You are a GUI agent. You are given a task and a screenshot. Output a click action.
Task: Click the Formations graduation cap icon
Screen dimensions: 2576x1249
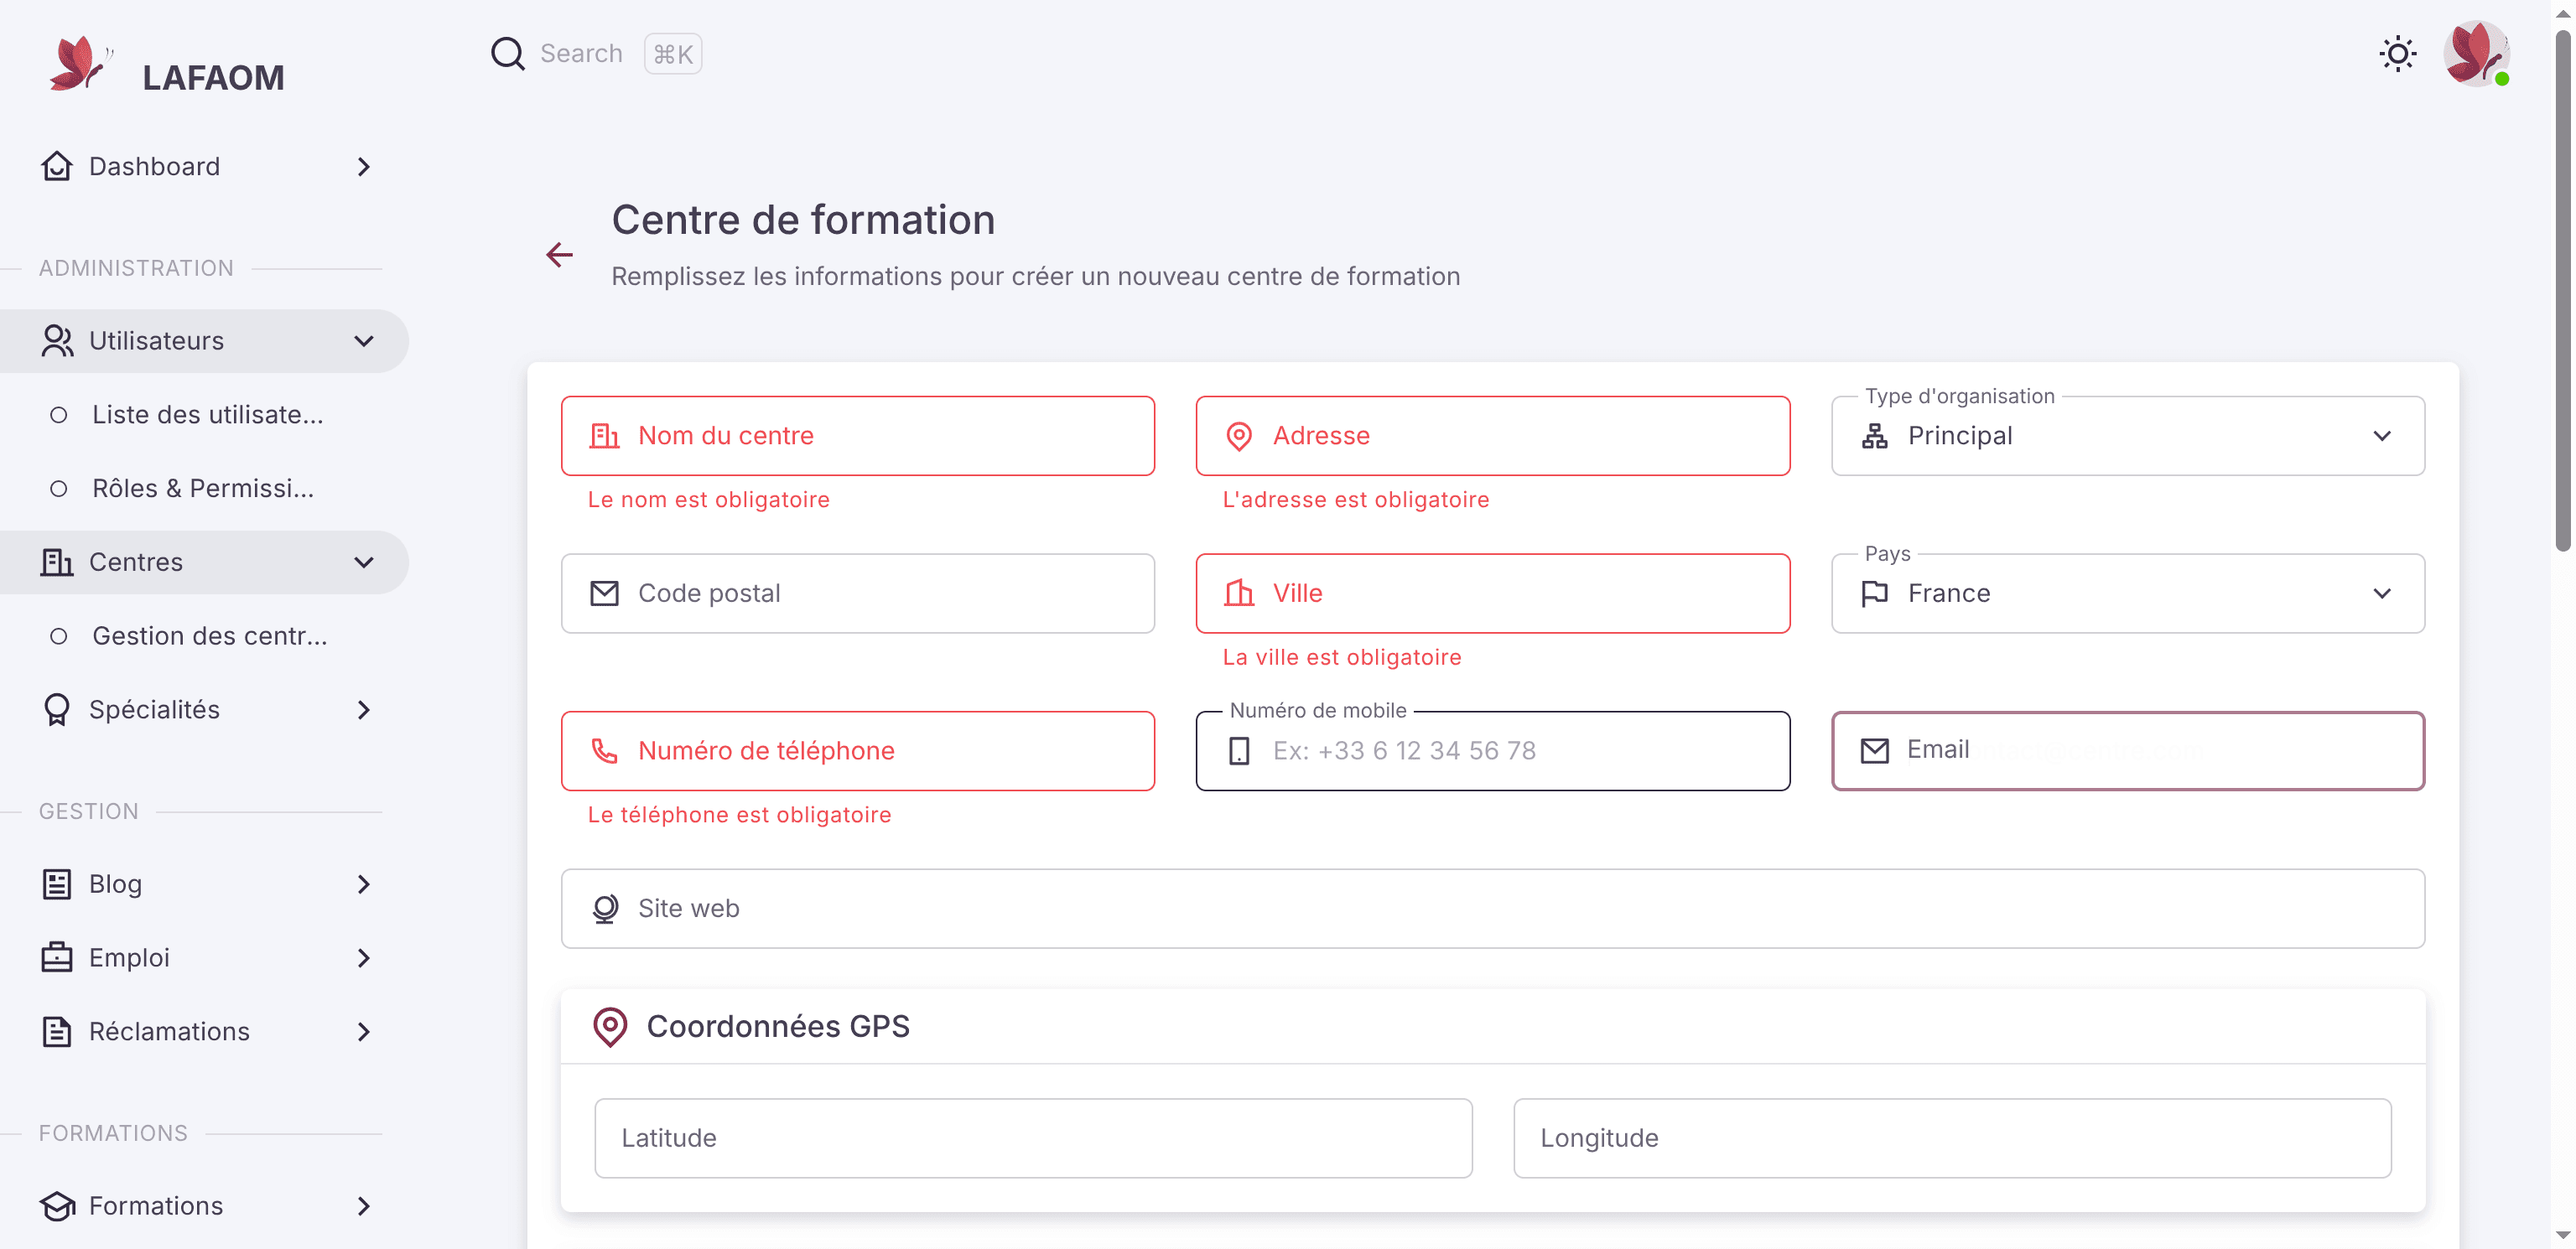pos(57,1206)
